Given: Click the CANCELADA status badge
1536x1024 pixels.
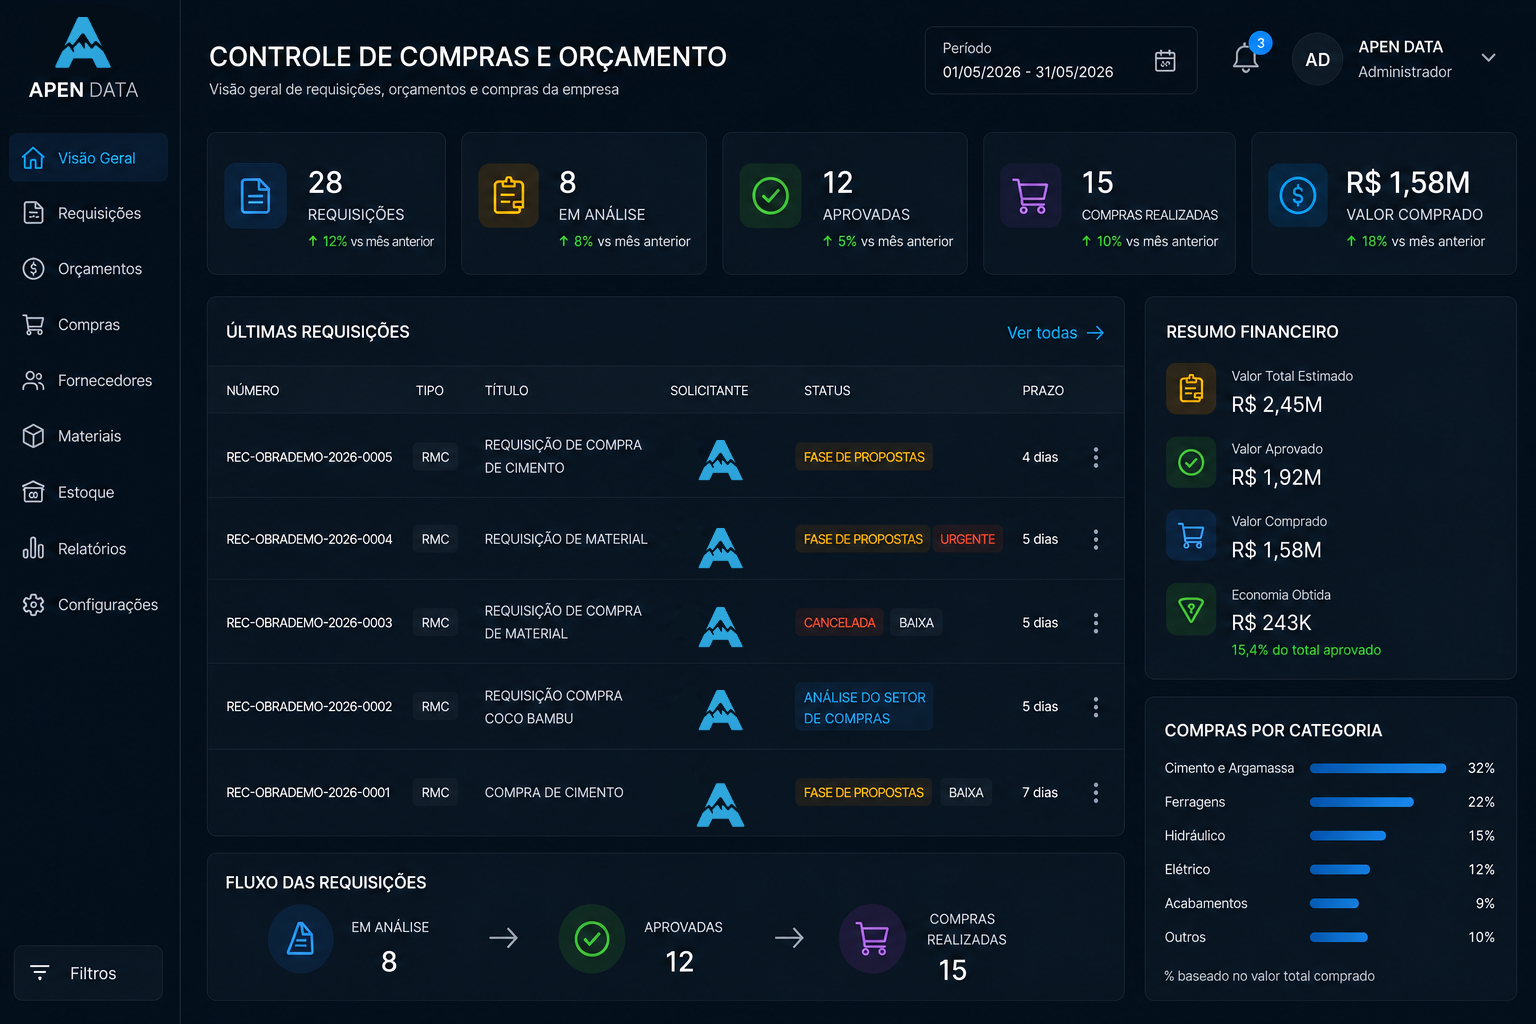Looking at the screenshot, I should click(839, 623).
